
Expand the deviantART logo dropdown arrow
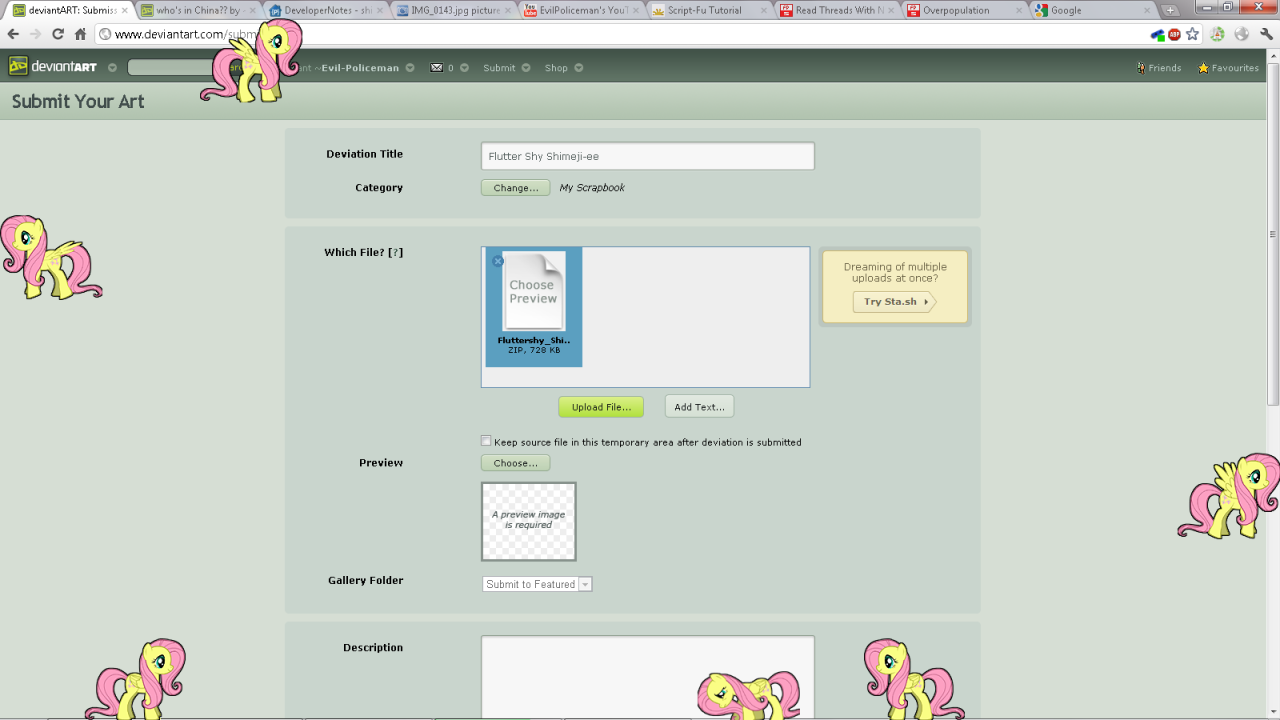(x=112, y=68)
